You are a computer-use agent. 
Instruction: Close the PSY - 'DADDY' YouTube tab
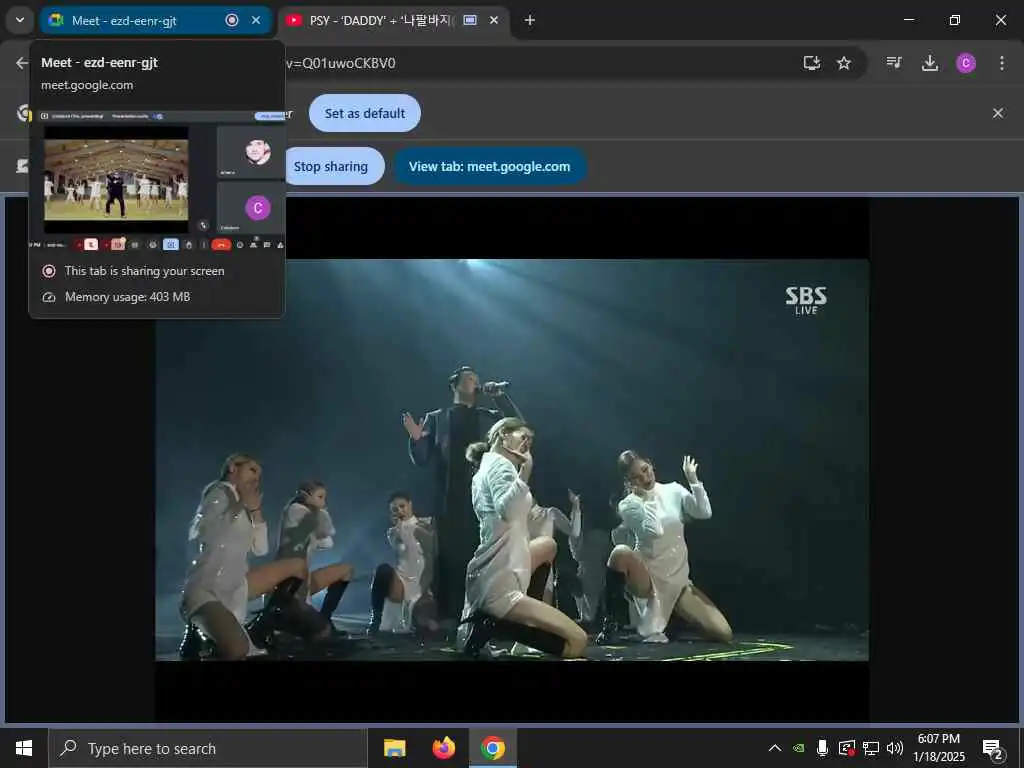494,20
